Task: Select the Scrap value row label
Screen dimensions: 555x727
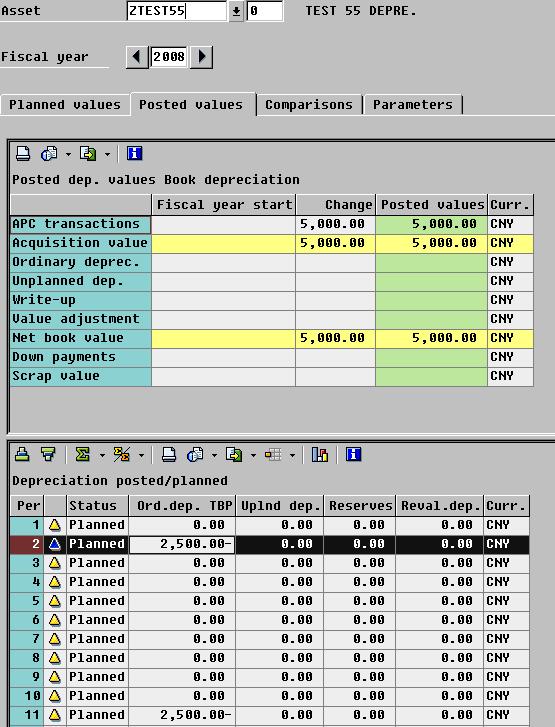Action: (81, 376)
